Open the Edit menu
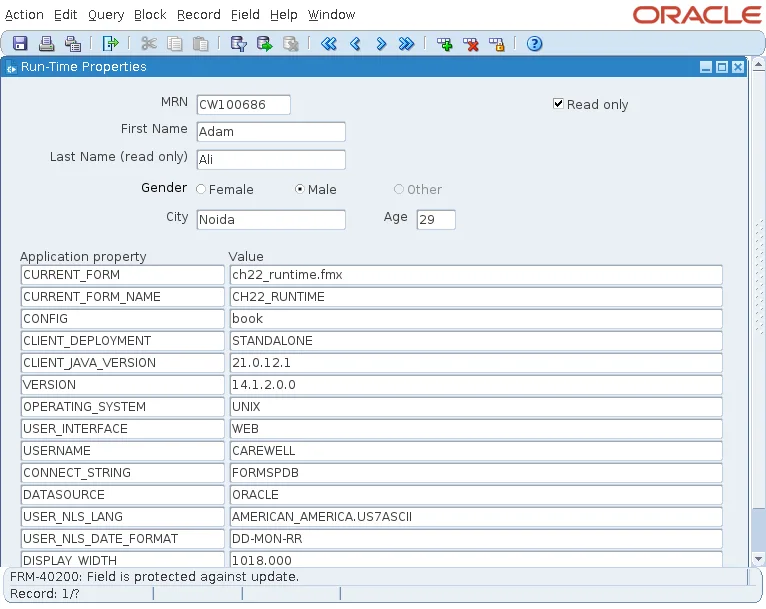 (65, 15)
